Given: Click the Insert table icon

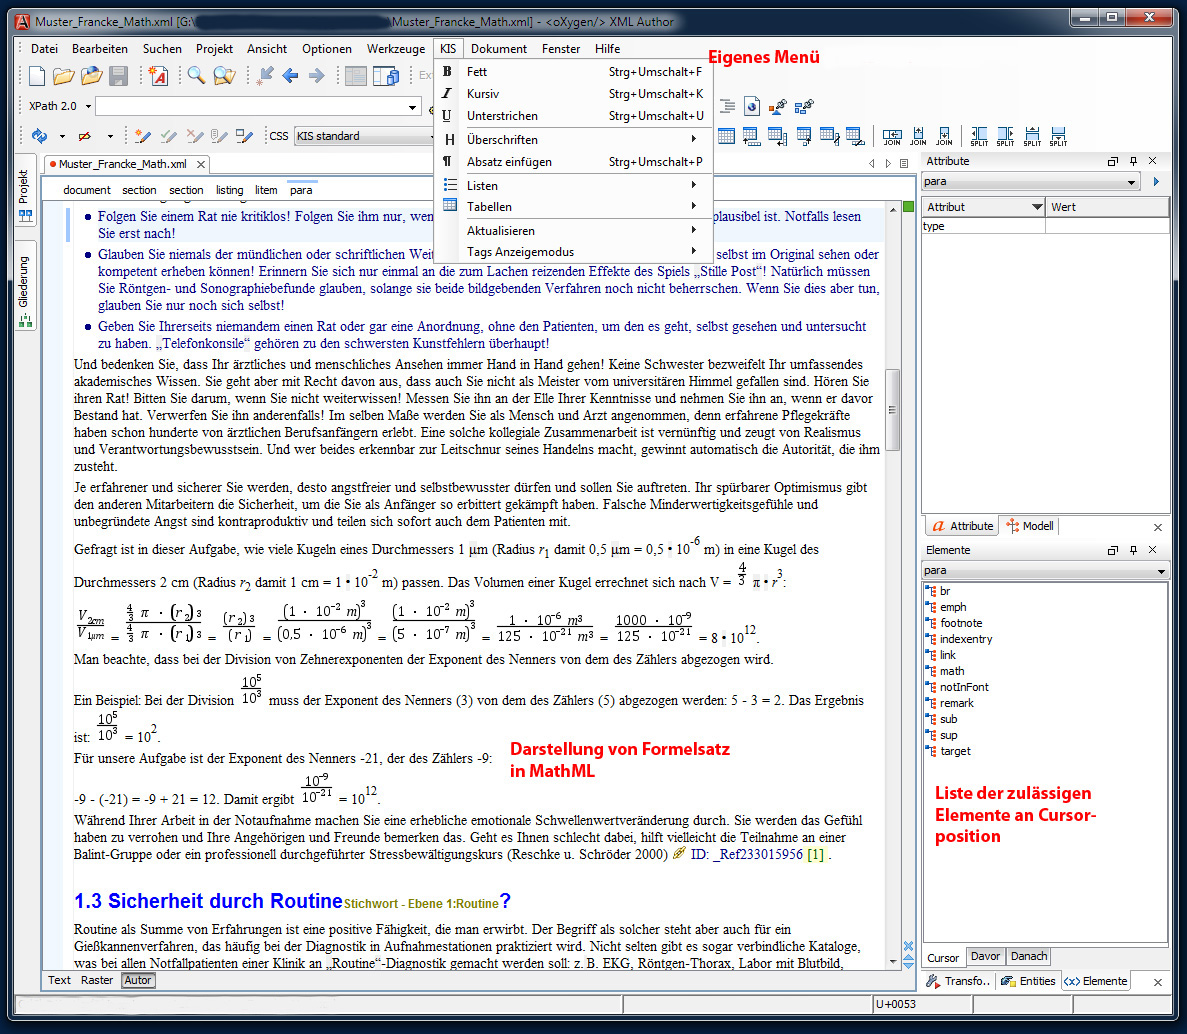Looking at the screenshot, I should [726, 136].
